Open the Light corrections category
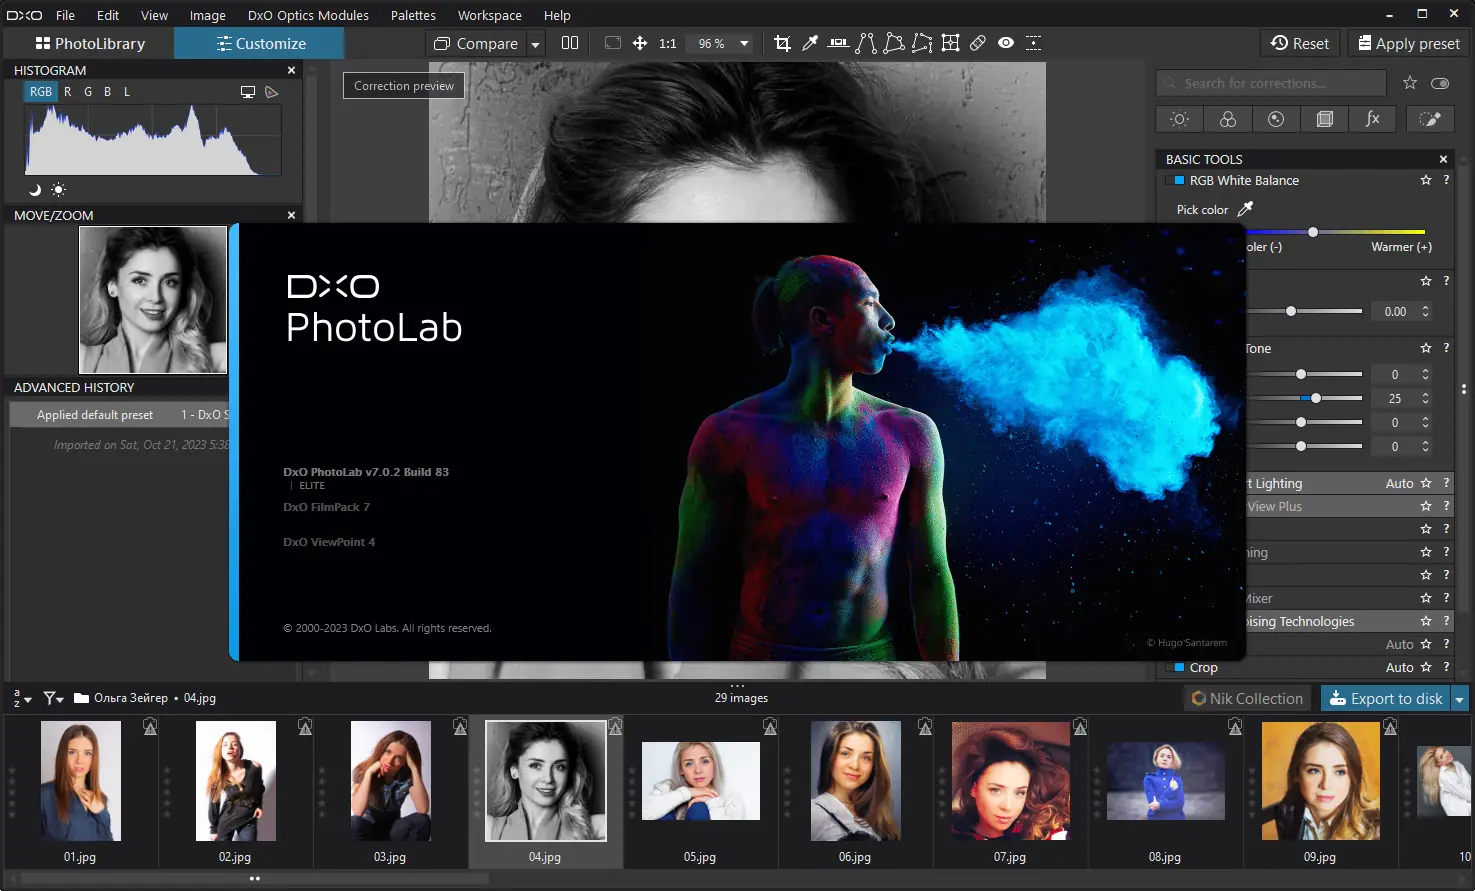The image size is (1475, 891). pos(1178,119)
